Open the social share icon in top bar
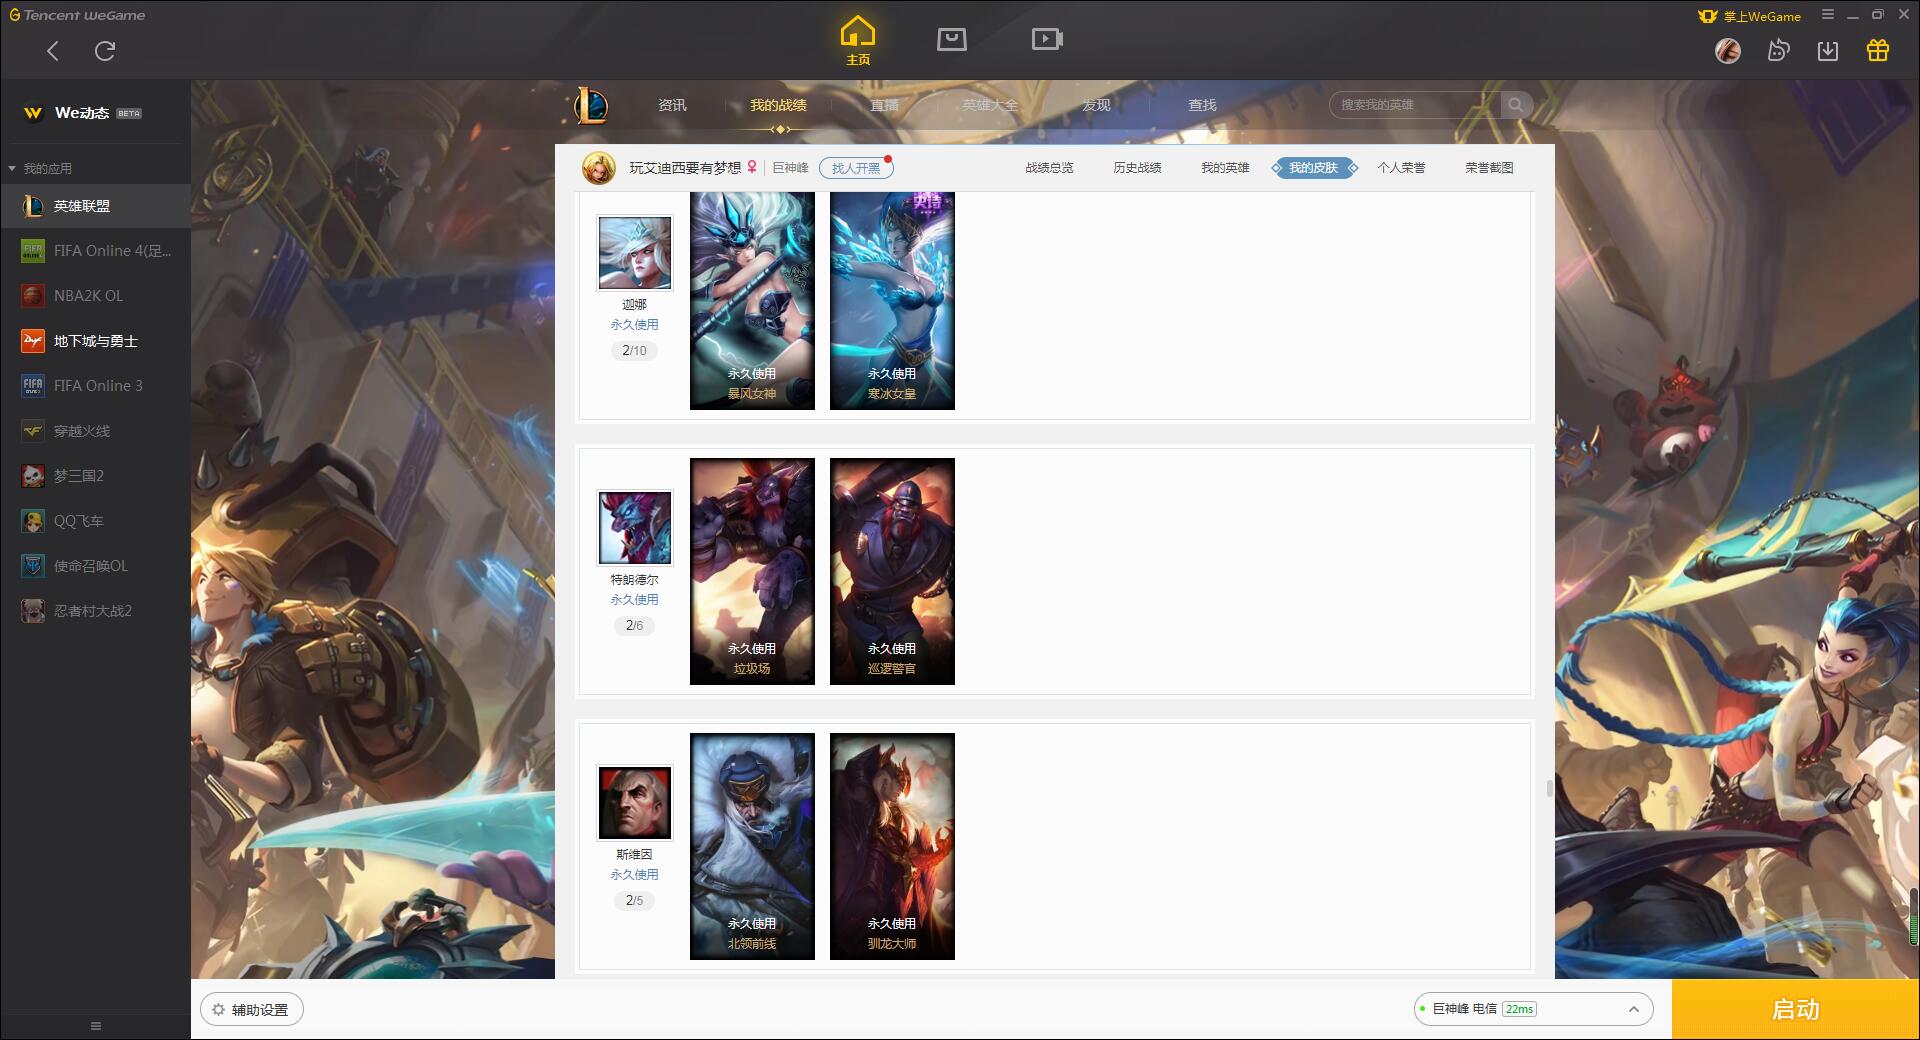1920x1040 pixels. [x=1778, y=51]
